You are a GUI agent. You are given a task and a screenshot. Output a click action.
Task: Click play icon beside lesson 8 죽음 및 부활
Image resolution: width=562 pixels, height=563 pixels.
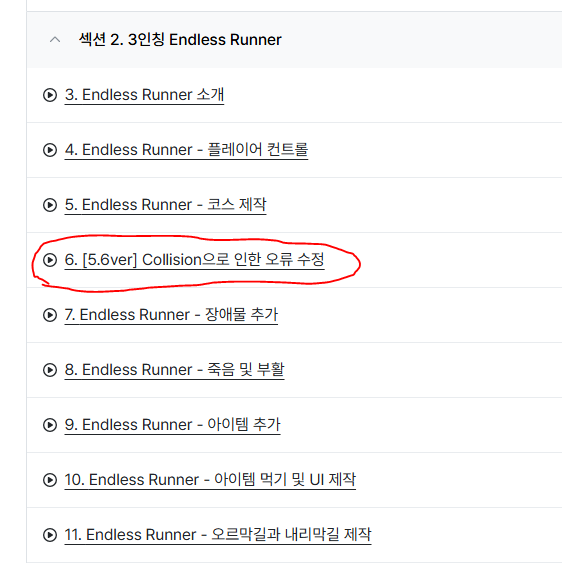tap(50, 370)
